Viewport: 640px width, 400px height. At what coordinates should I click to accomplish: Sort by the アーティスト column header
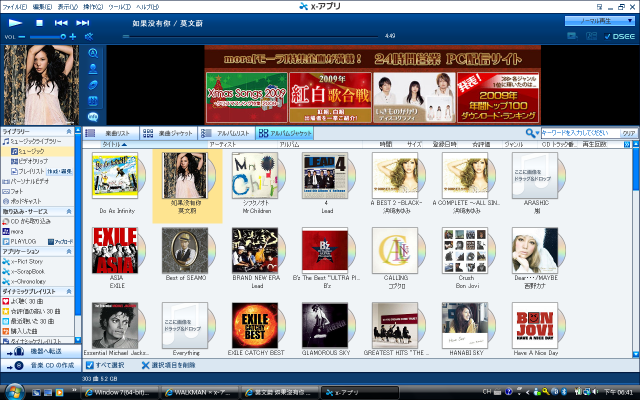222,144
